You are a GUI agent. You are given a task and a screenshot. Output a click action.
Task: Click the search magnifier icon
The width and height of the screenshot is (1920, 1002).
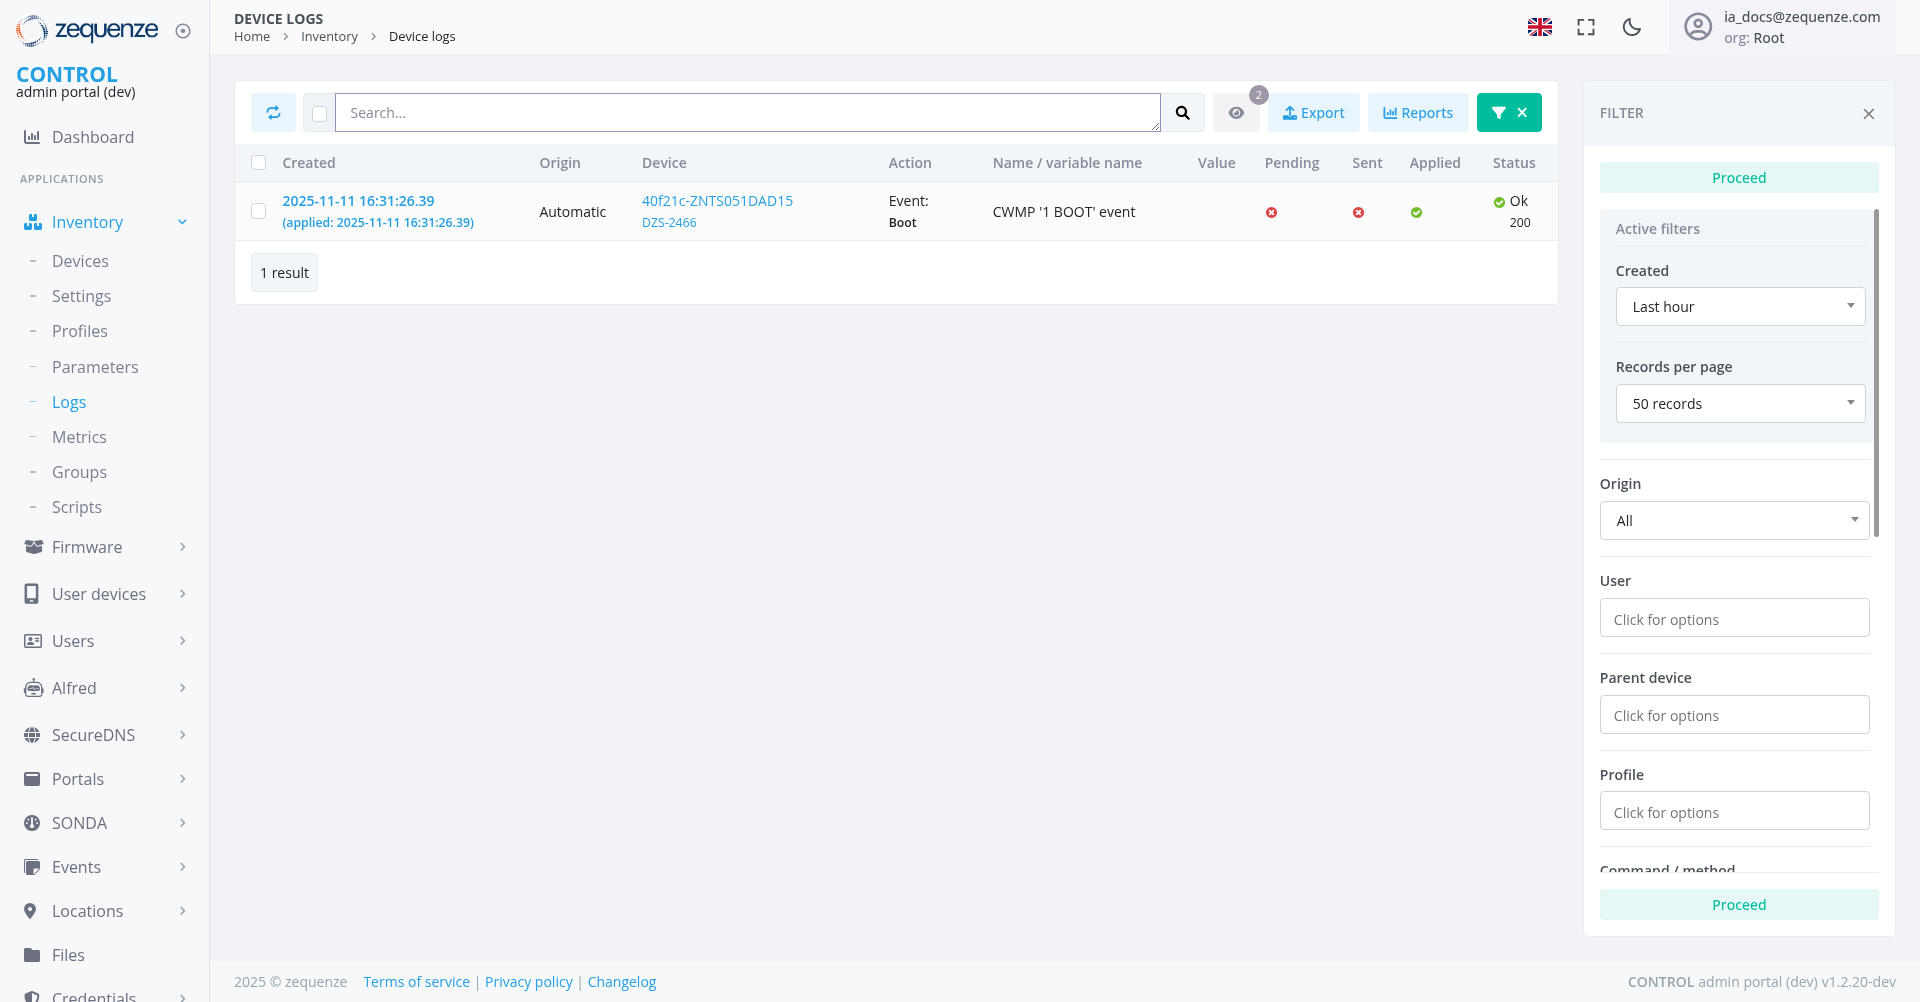point(1183,113)
